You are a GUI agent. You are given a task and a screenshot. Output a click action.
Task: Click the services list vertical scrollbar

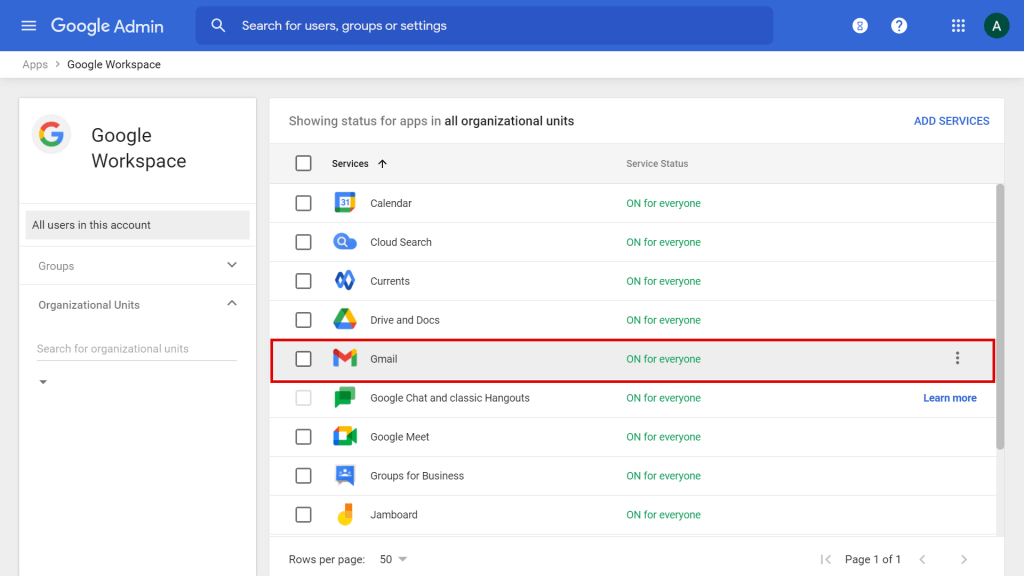pyautogui.click(x=1000, y=317)
